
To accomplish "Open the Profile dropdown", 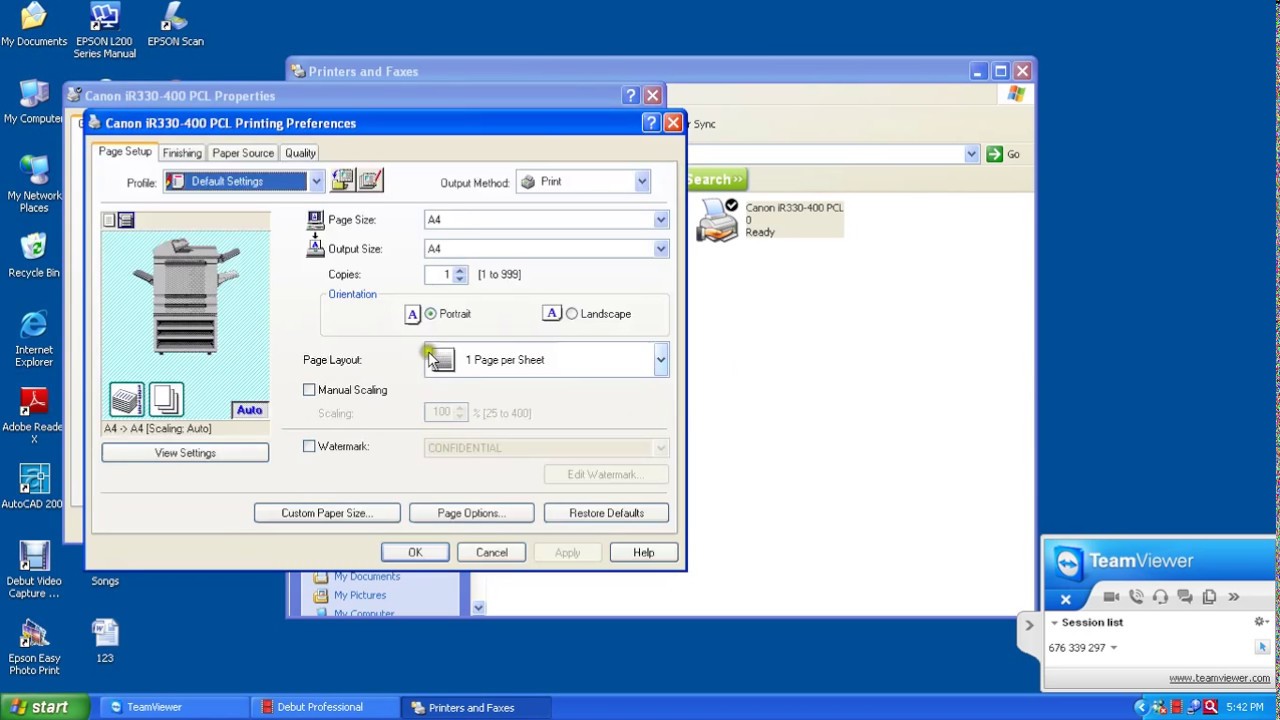I will coord(316,181).
